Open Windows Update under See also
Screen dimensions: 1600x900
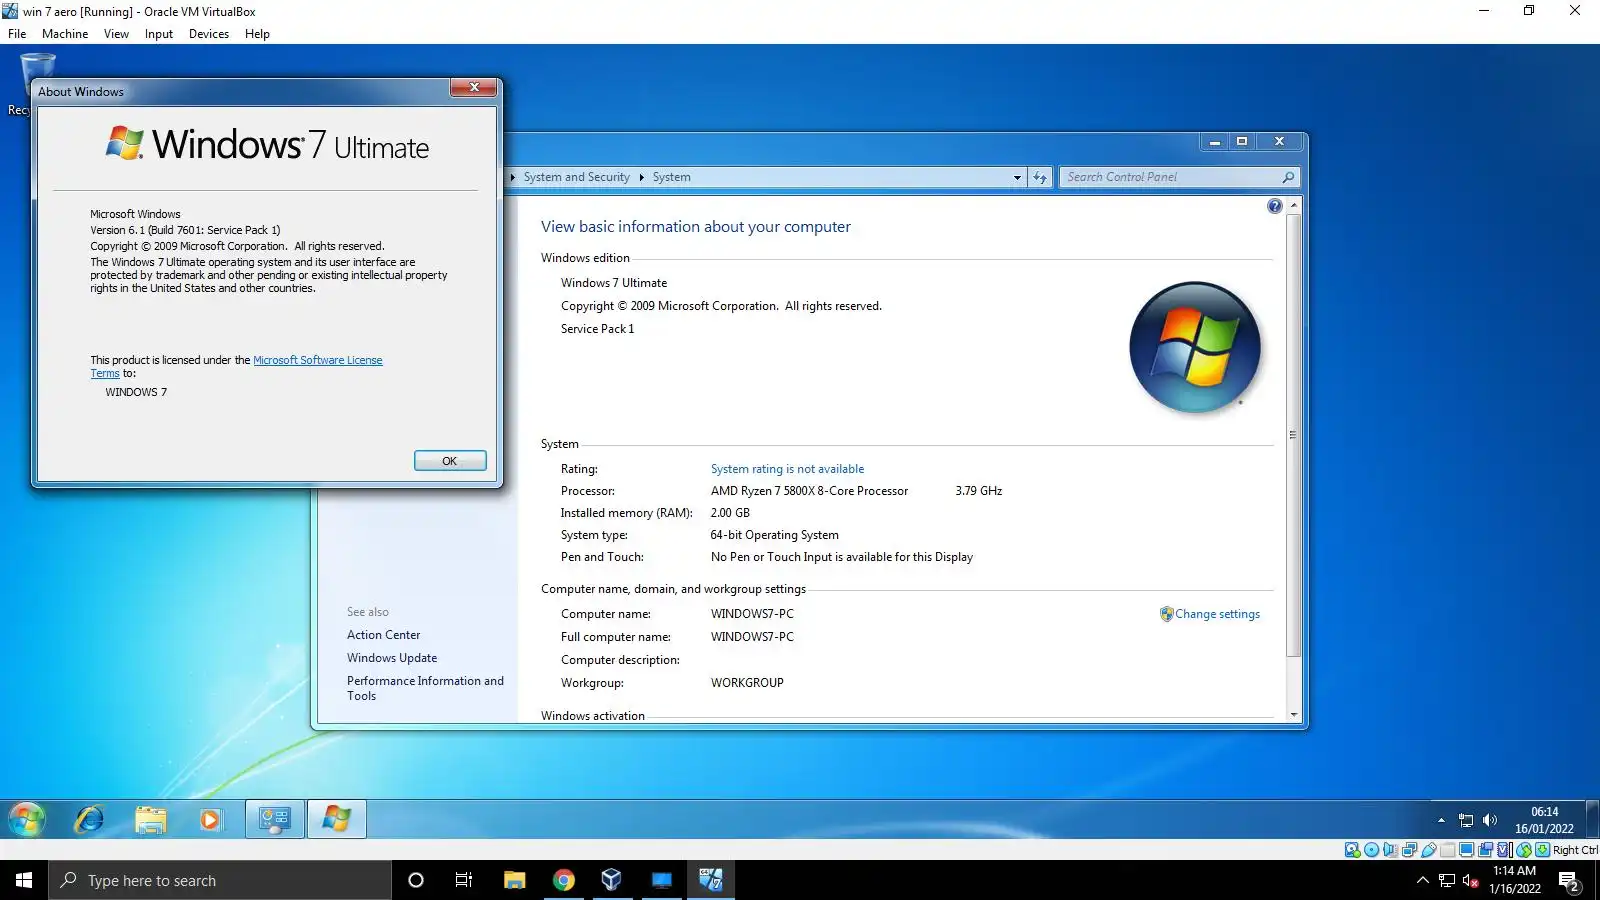[392, 658]
